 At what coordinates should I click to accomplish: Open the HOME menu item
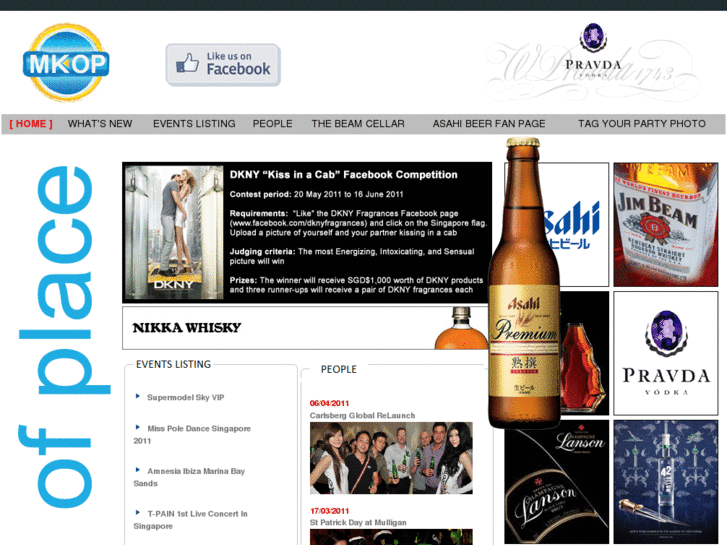(31, 124)
